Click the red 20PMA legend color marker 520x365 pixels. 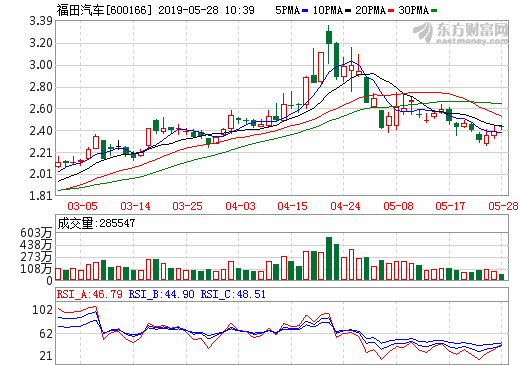click(x=391, y=11)
